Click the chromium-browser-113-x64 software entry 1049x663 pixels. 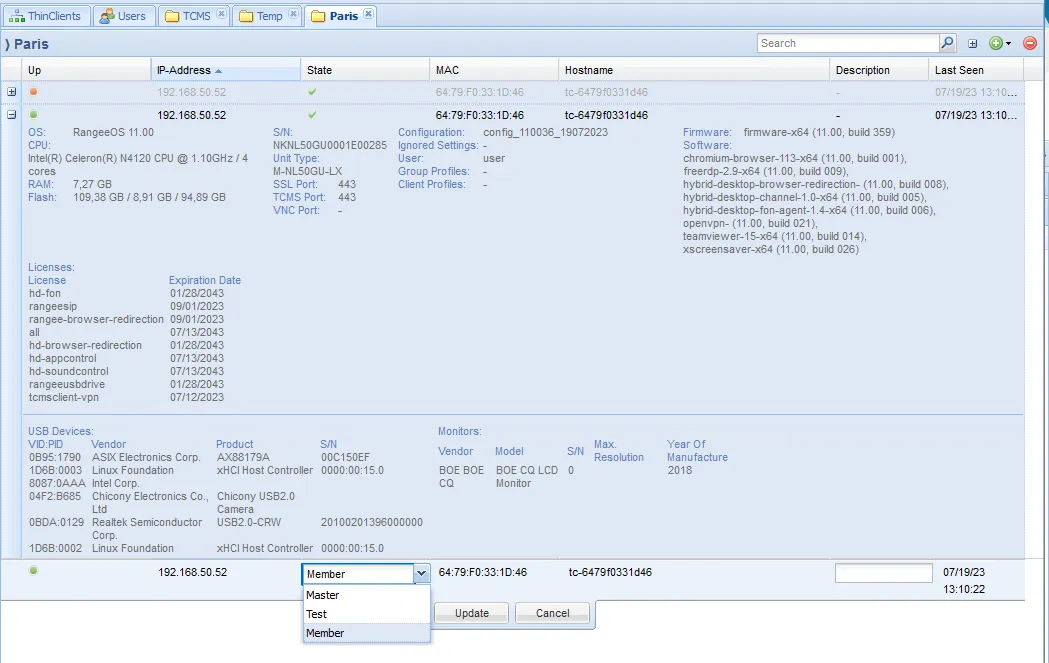795,159
